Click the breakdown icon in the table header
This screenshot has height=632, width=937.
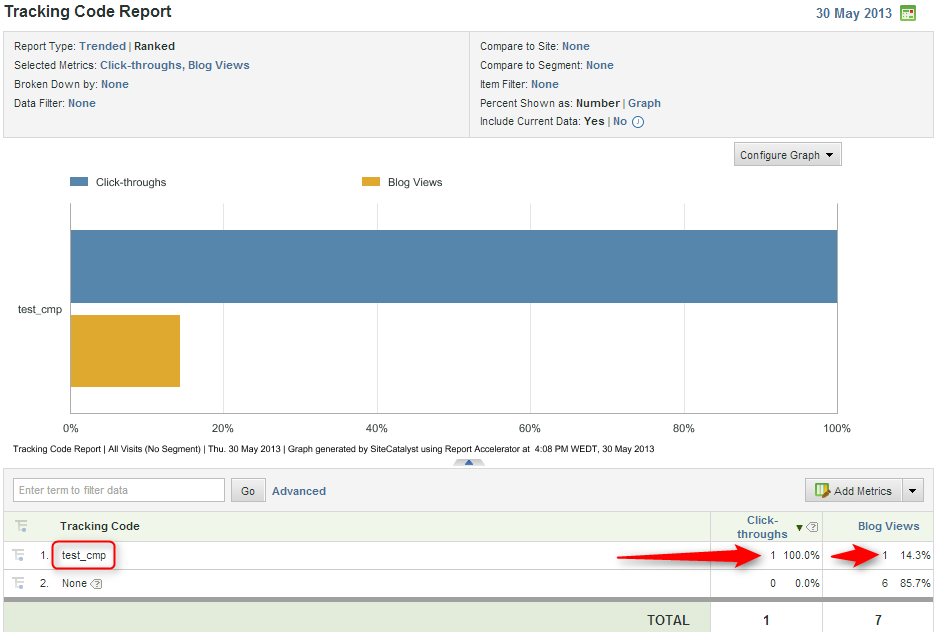pyautogui.click(x=21, y=526)
